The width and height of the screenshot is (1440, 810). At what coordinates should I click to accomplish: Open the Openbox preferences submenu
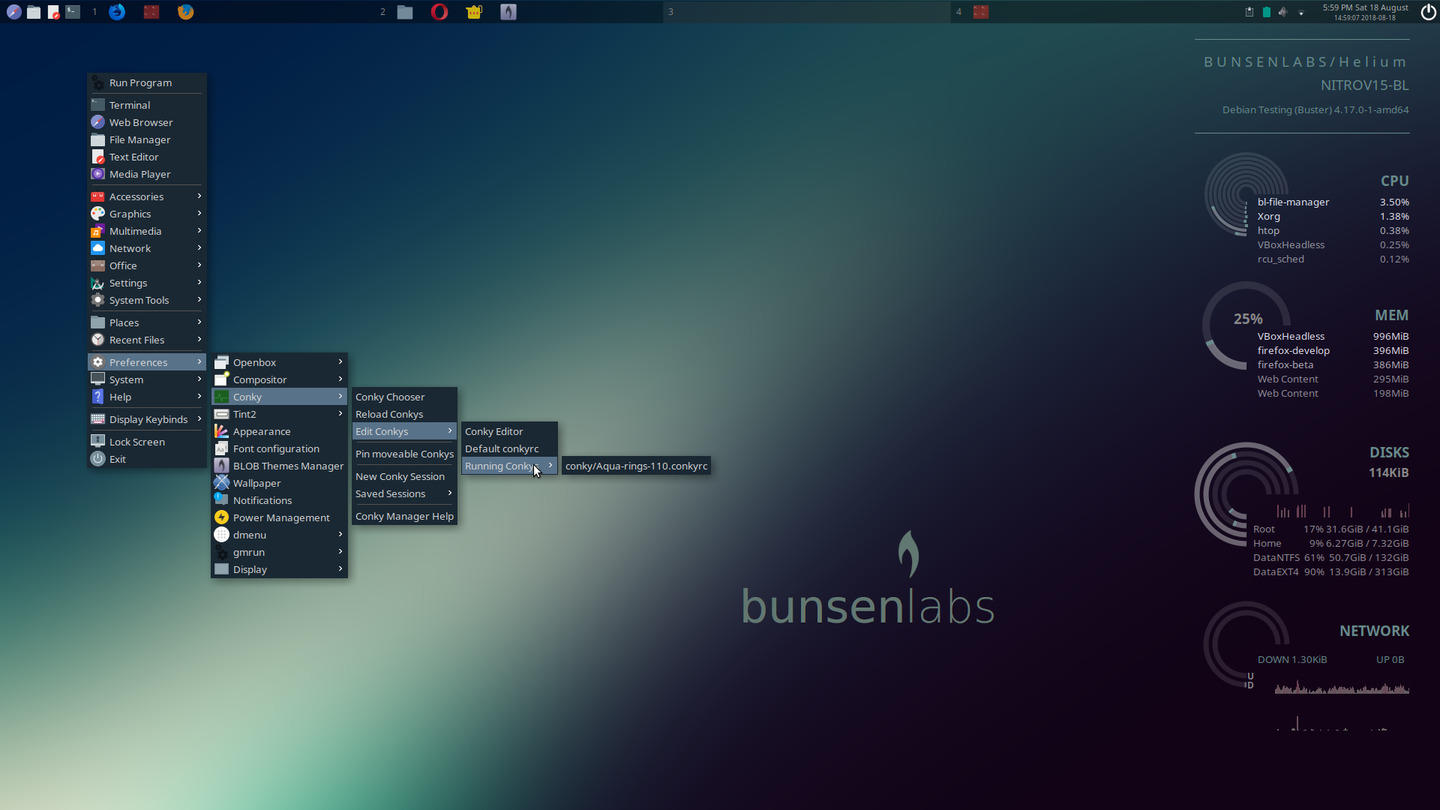[279, 363]
